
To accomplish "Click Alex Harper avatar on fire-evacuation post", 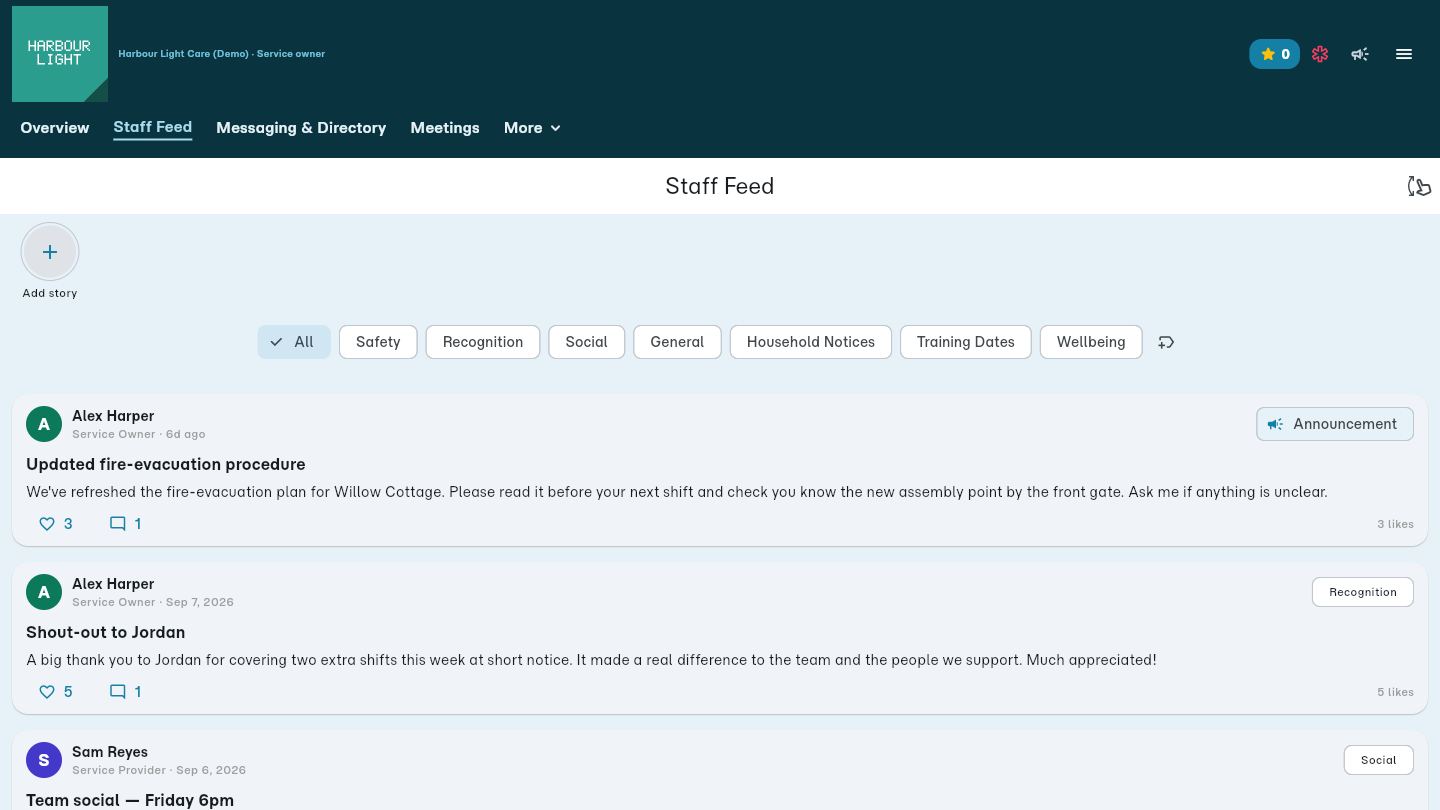I will pyautogui.click(x=44, y=424).
